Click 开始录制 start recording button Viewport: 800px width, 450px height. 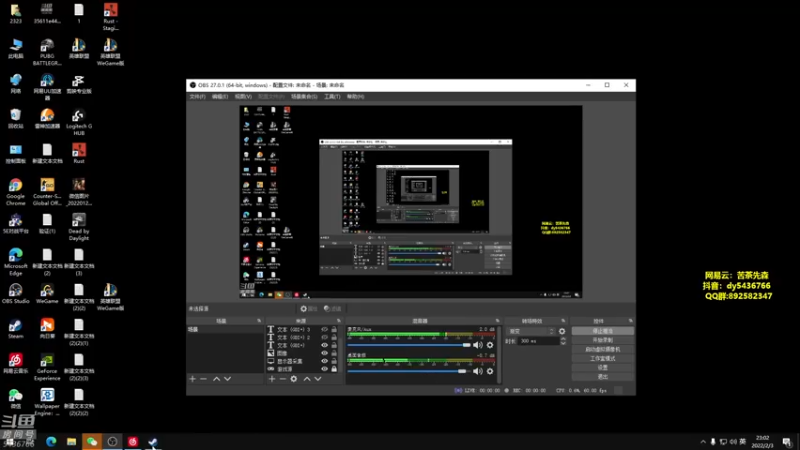click(603, 340)
